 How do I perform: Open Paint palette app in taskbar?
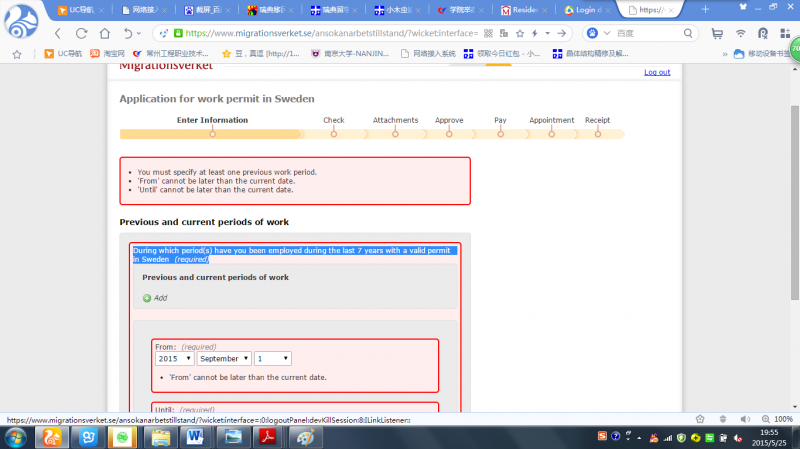(305, 437)
